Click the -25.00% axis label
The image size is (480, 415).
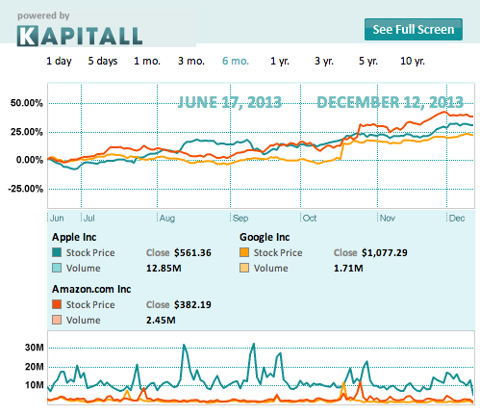26,189
